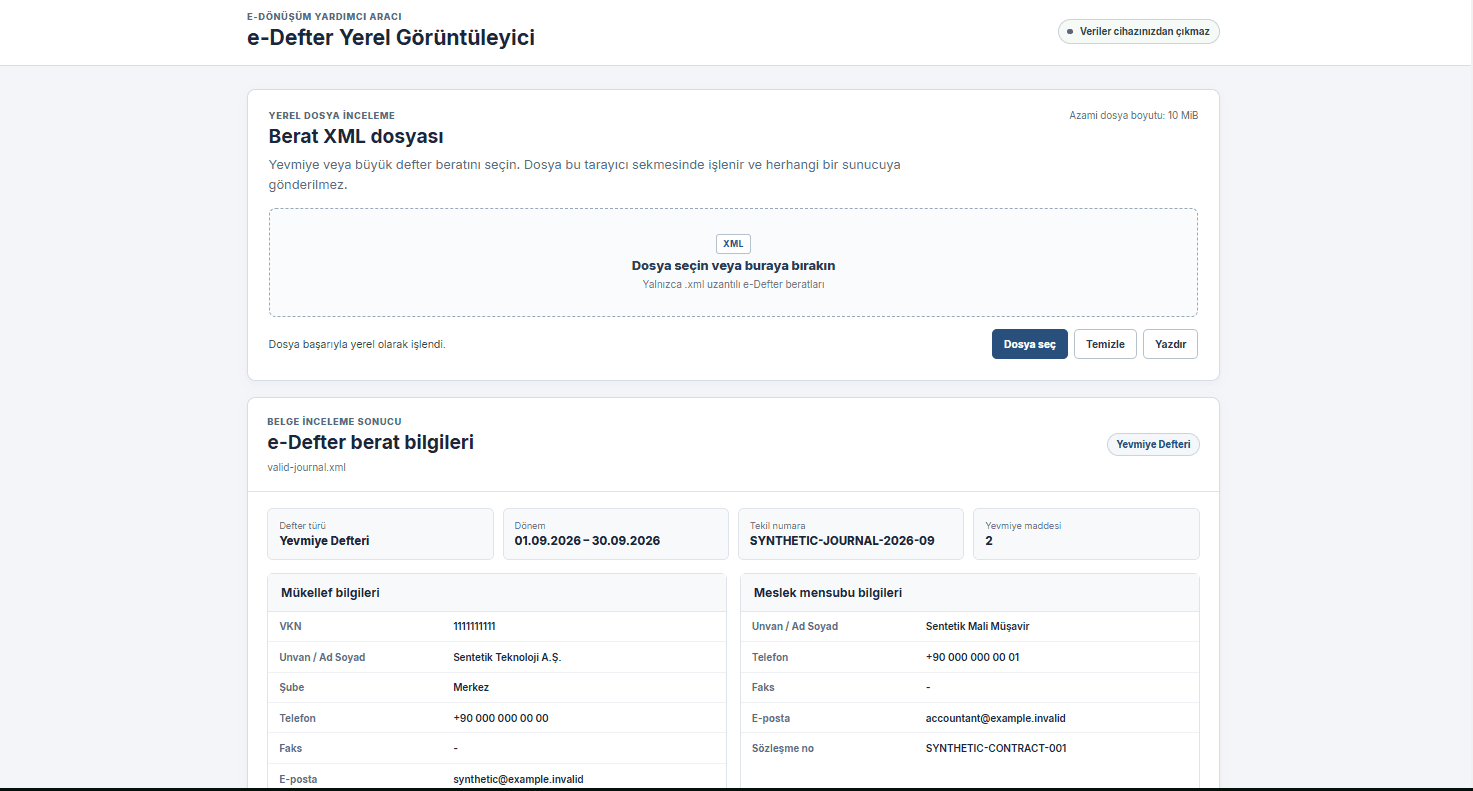Click the e-Defter Yerel Görüntüleyici title
This screenshot has width=1473, height=791.
tap(391, 38)
